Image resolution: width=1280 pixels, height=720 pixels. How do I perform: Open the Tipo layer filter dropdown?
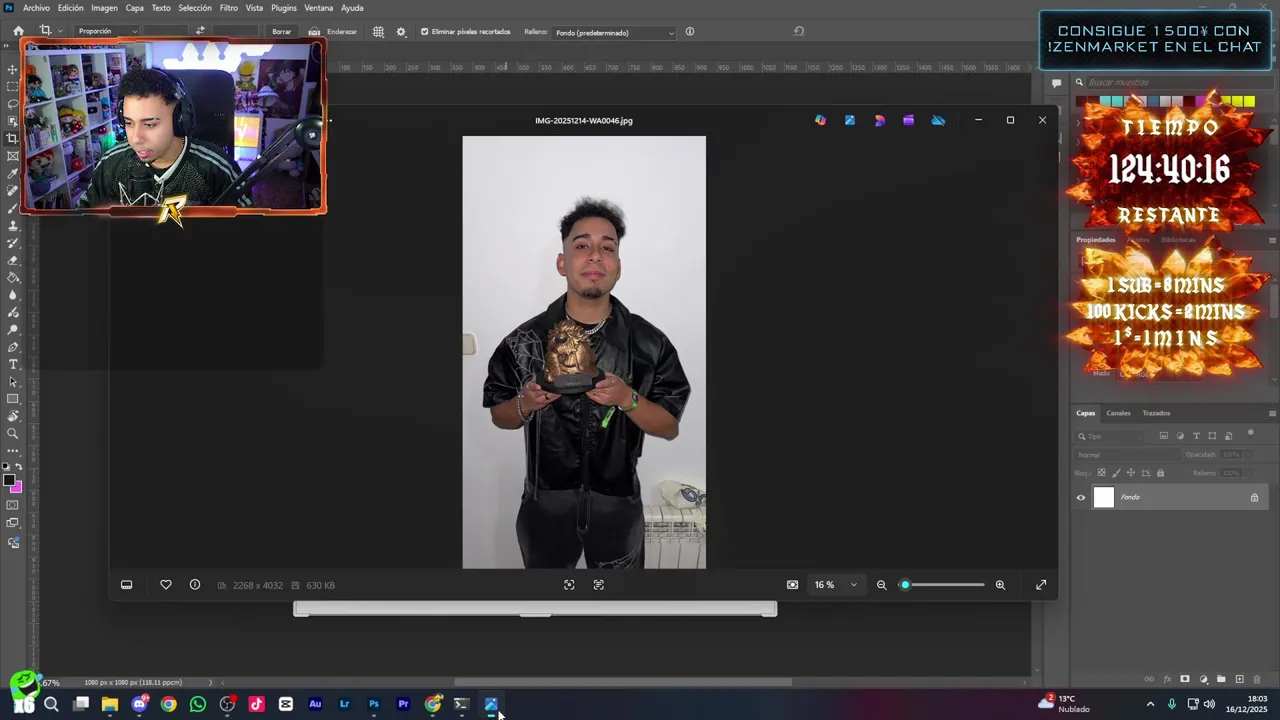pyautogui.click(x=1111, y=436)
